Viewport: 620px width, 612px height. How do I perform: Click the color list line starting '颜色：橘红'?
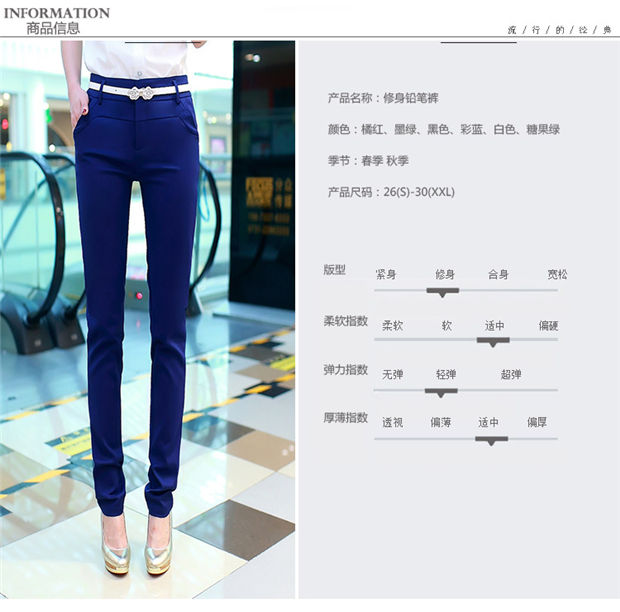pos(444,129)
